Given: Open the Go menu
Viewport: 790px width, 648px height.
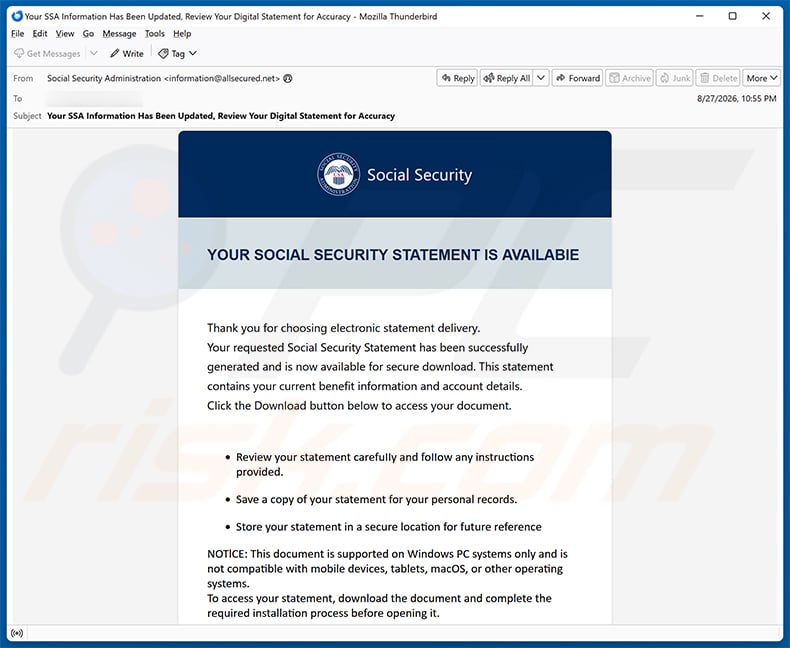Looking at the screenshot, I should point(88,34).
